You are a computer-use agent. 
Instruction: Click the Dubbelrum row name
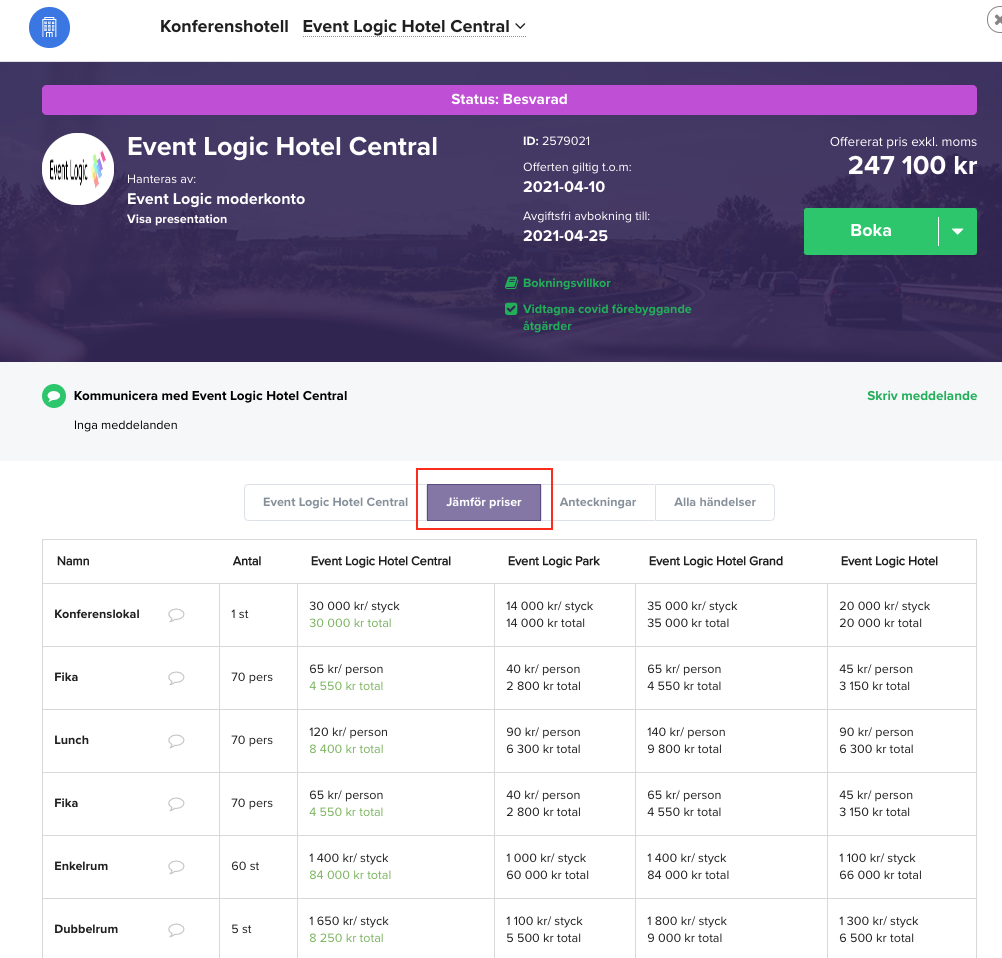point(86,929)
